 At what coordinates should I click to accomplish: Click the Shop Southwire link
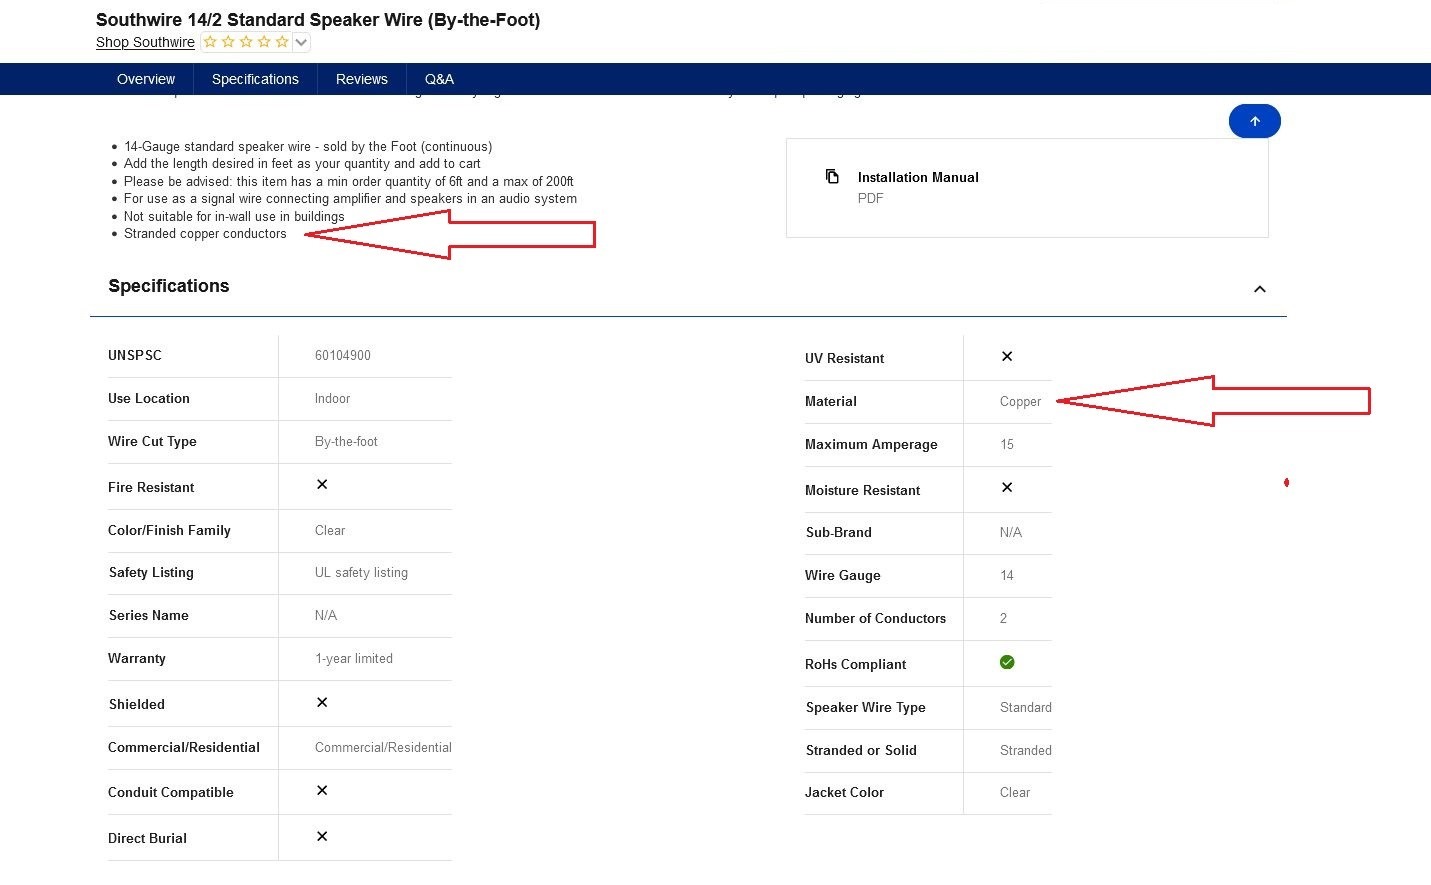coord(145,42)
